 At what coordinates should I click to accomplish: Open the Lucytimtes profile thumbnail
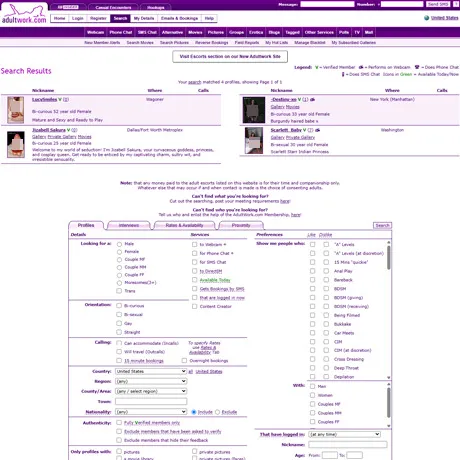coord(16,110)
